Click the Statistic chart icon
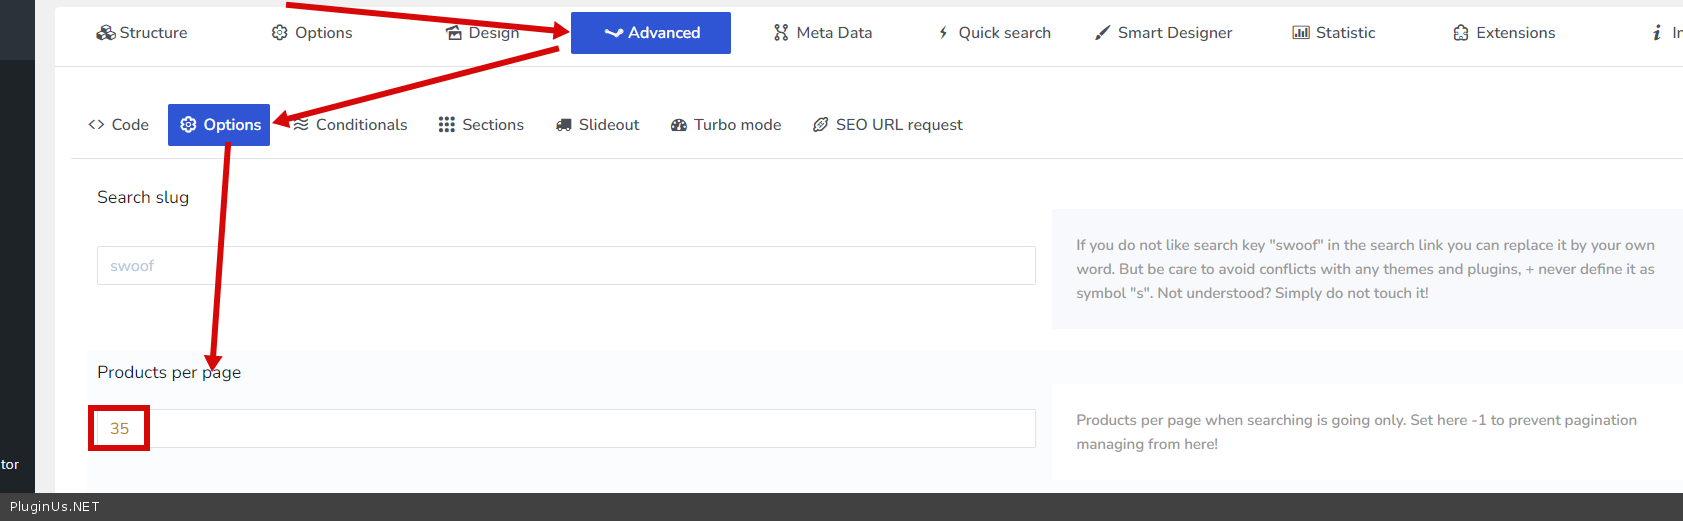 pos(1301,33)
